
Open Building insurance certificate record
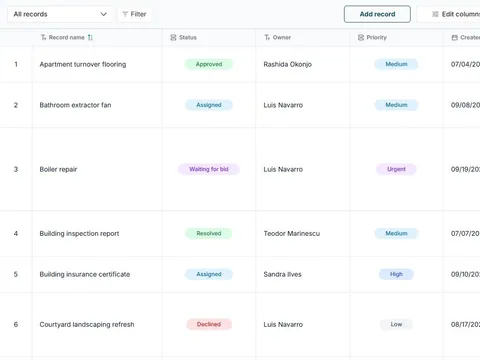tap(85, 274)
